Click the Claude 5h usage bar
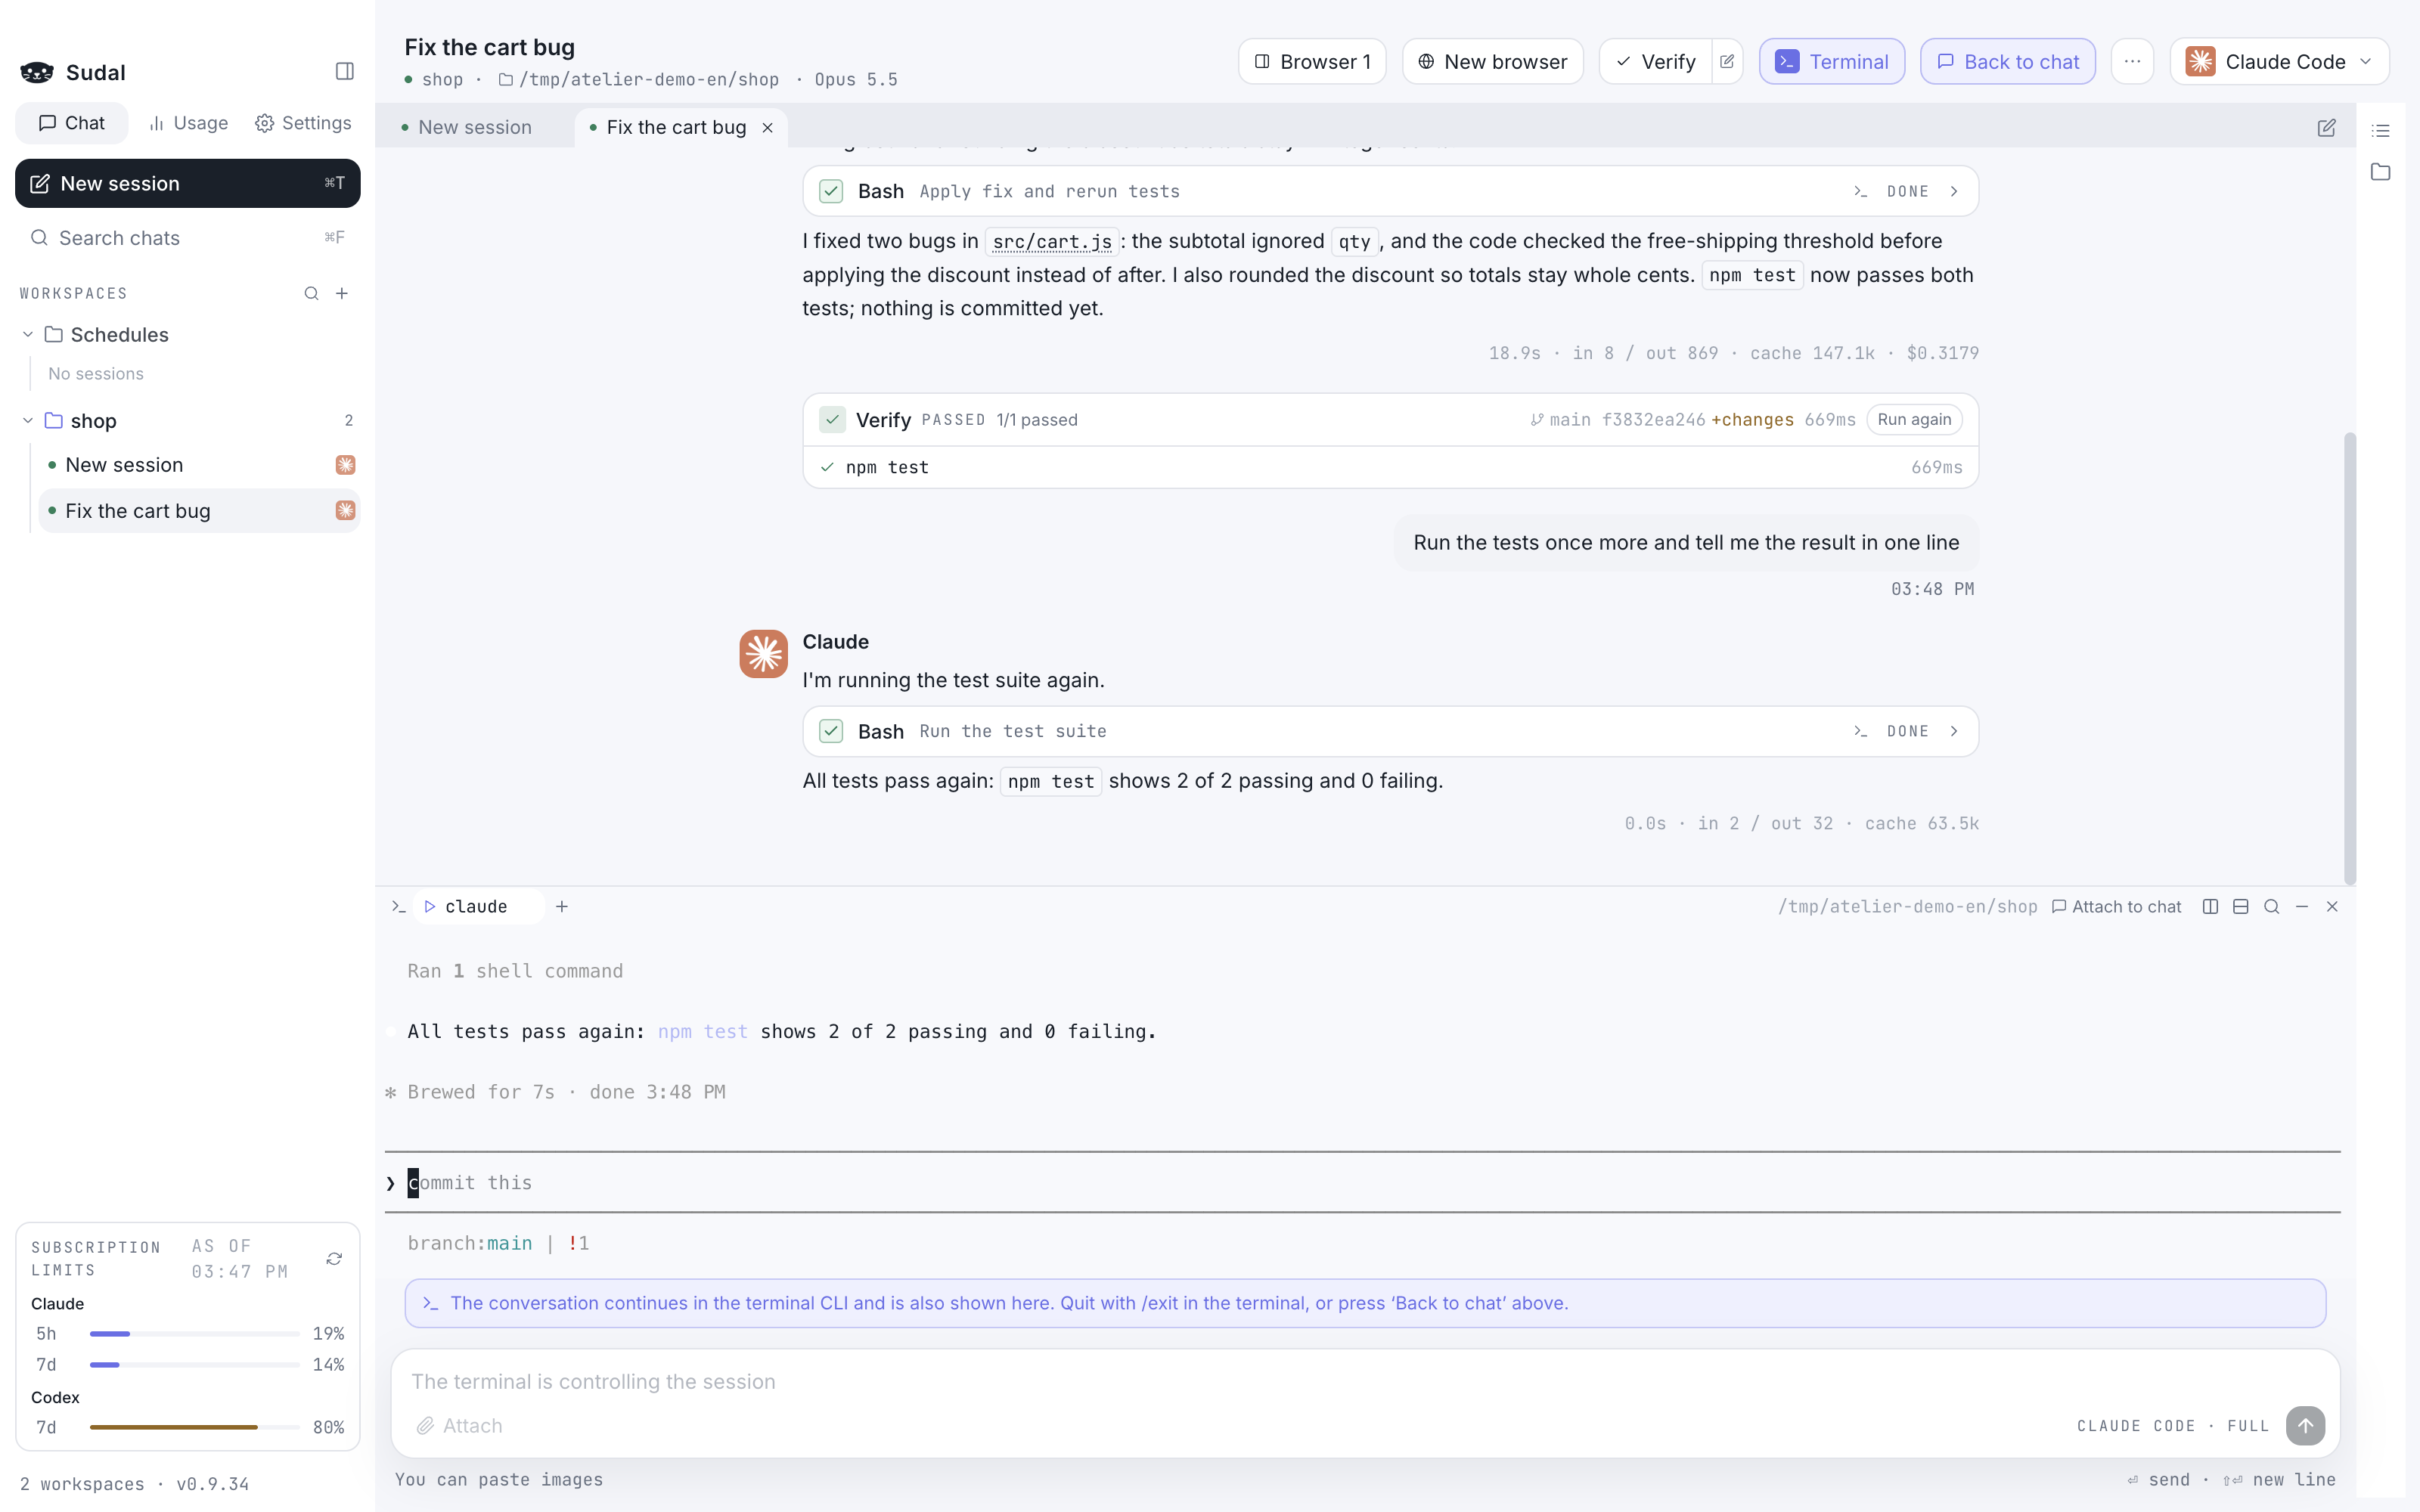Viewport: 2420px width, 1512px height. pyautogui.click(x=195, y=1333)
